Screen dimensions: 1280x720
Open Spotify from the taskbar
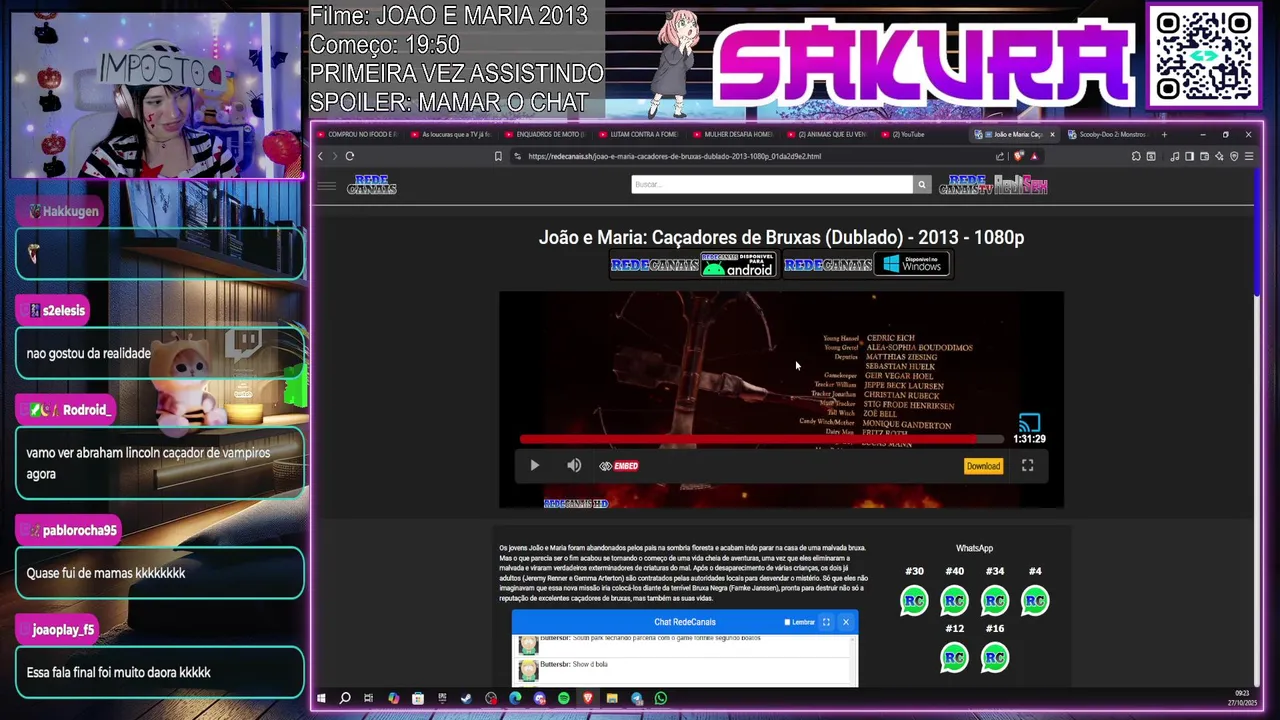click(564, 698)
